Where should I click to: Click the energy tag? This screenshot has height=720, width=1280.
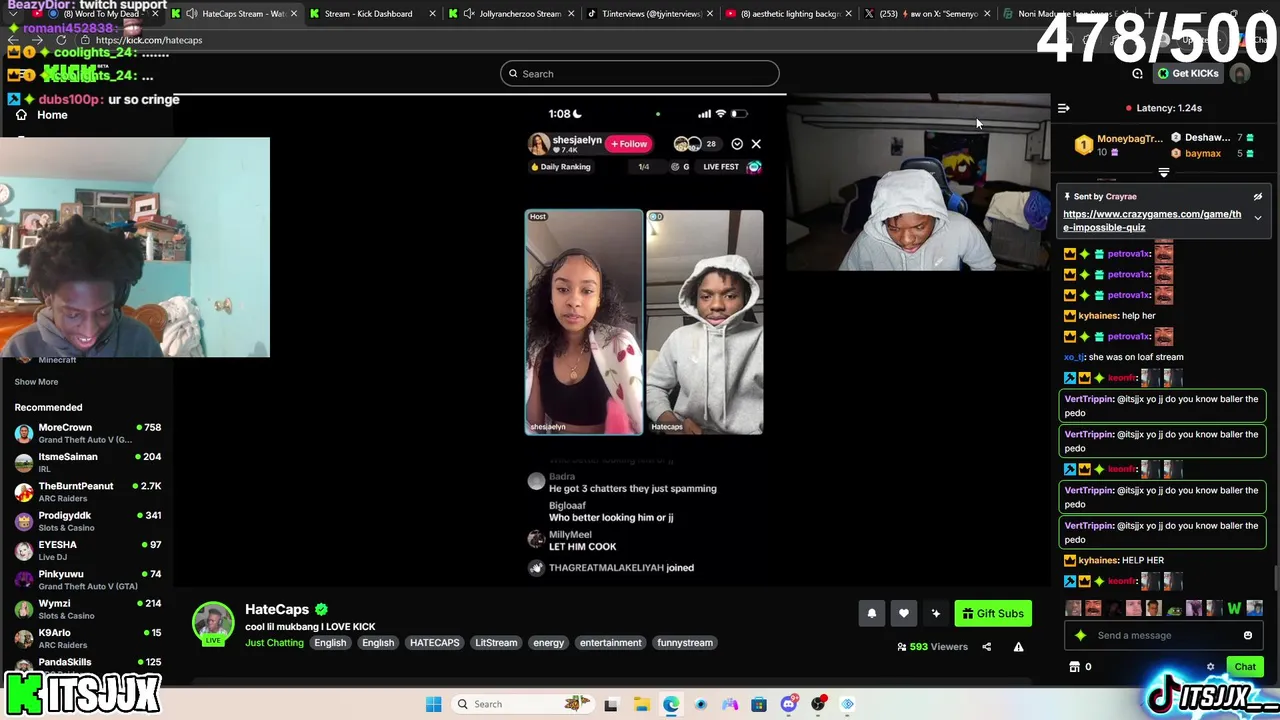click(x=548, y=643)
